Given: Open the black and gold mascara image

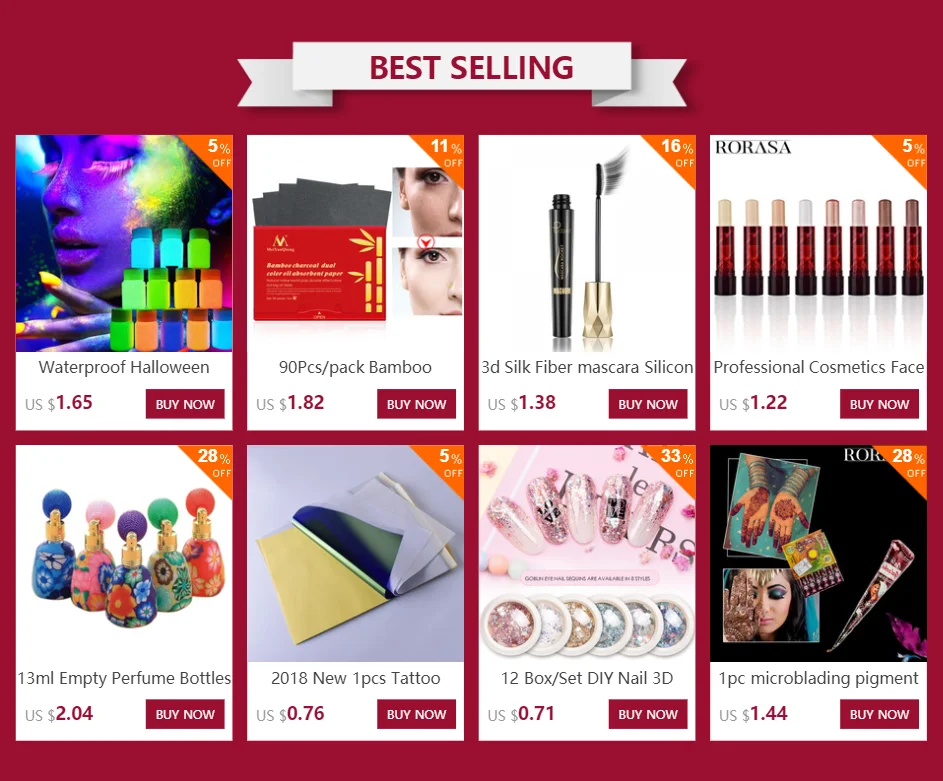Looking at the screenshot, I should coord(587,243).
